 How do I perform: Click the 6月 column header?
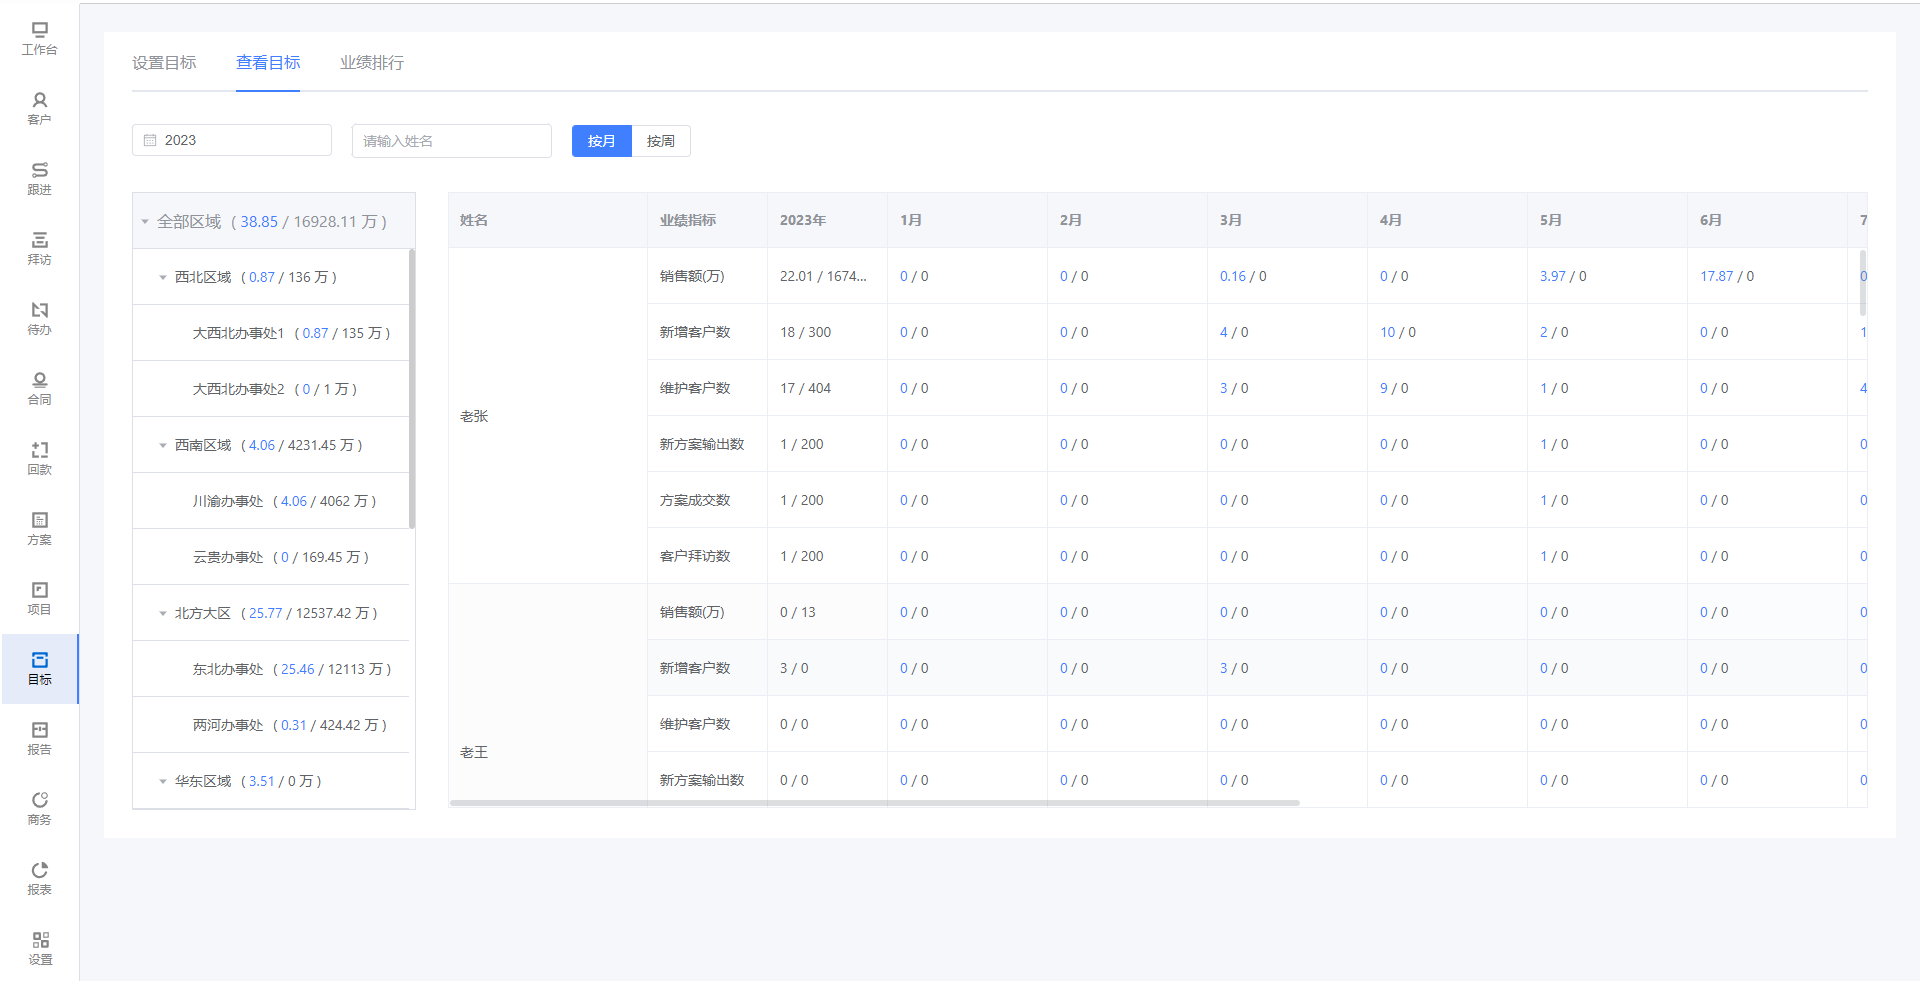coord(1767,220)
